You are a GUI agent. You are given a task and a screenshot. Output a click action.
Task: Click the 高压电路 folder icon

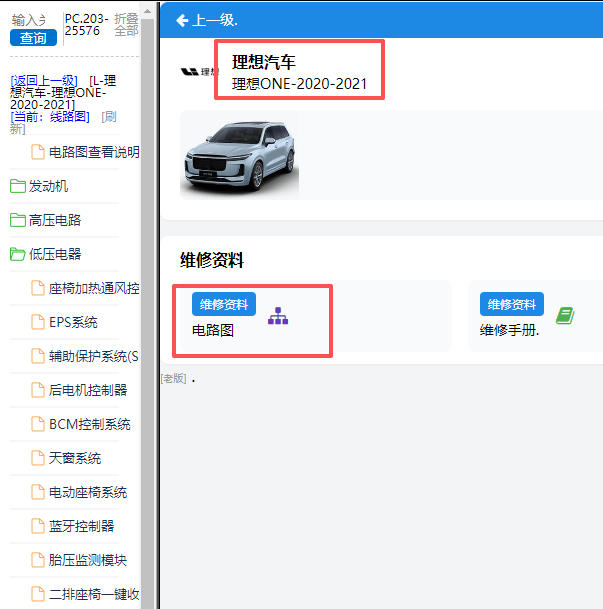pos(18,220)
